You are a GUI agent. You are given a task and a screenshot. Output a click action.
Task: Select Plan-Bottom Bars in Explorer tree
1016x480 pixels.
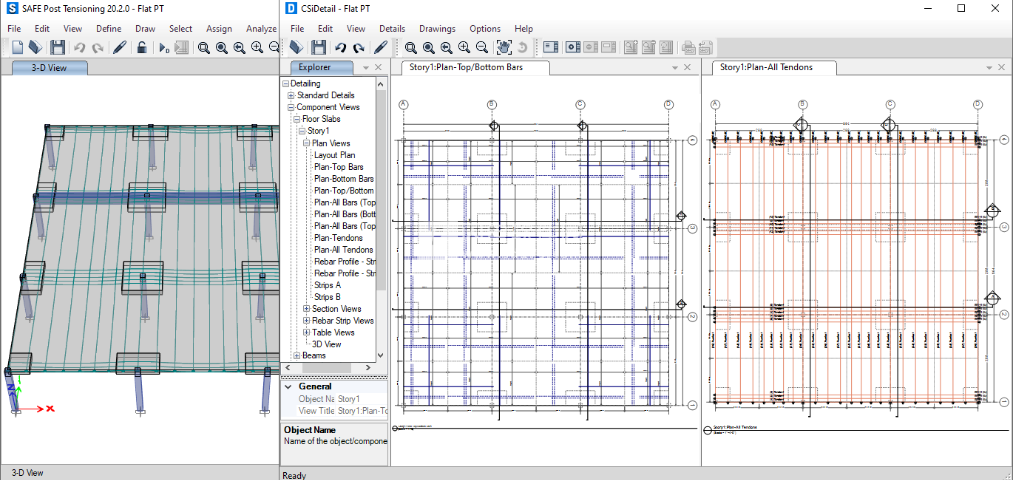click(x=343, y=178)
